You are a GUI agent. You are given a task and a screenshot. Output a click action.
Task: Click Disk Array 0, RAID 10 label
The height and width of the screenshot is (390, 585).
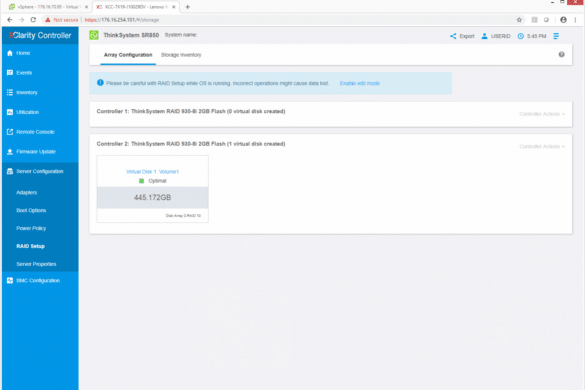point(183,216)
